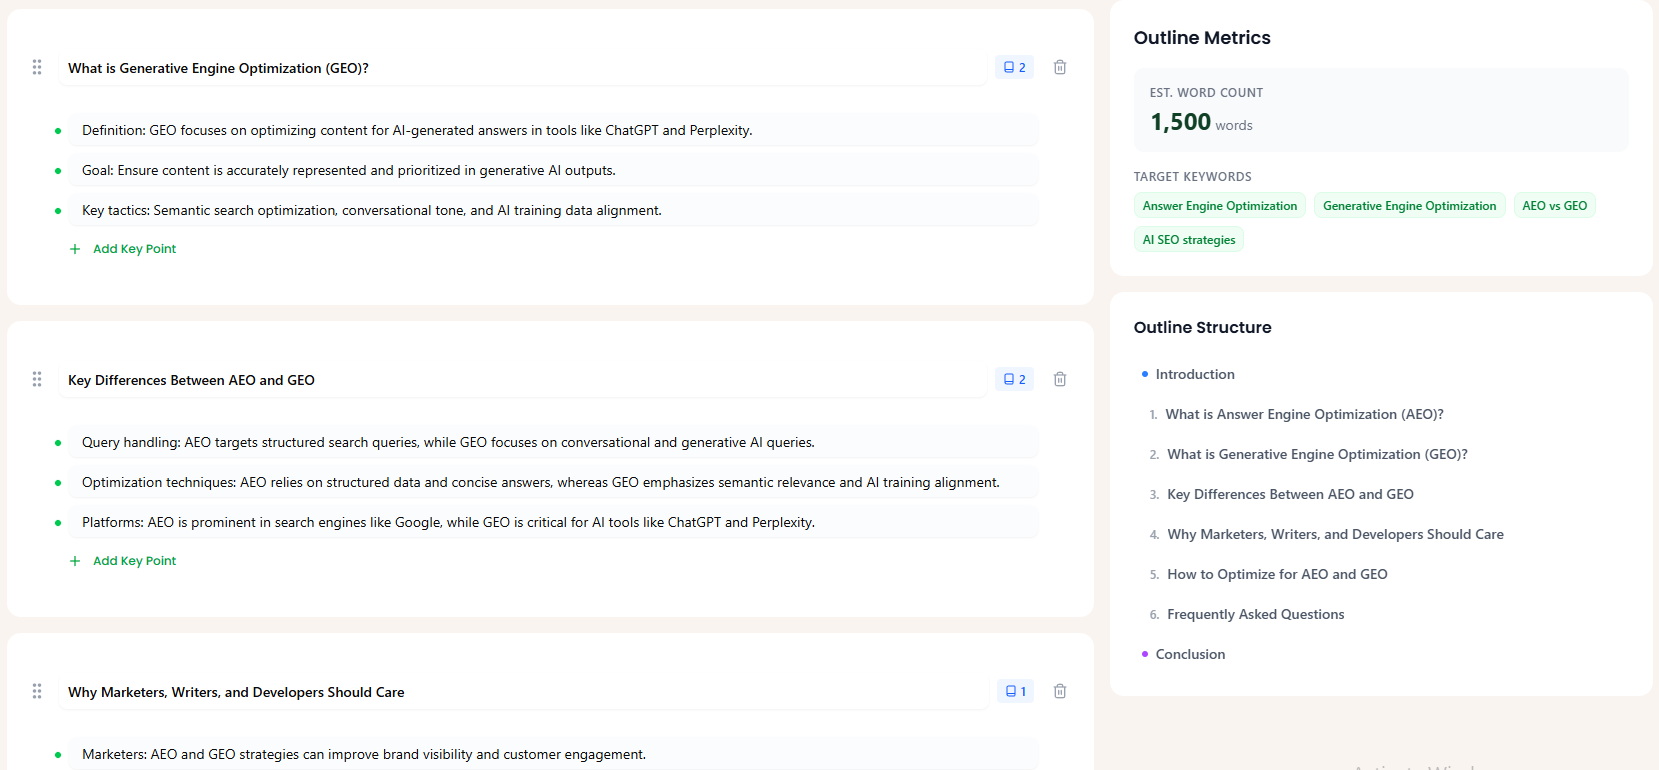Edit the 'Platforms: AEO is prominent' key point
The width and height of the screenshot is (1659, 770).
[550, 522]
